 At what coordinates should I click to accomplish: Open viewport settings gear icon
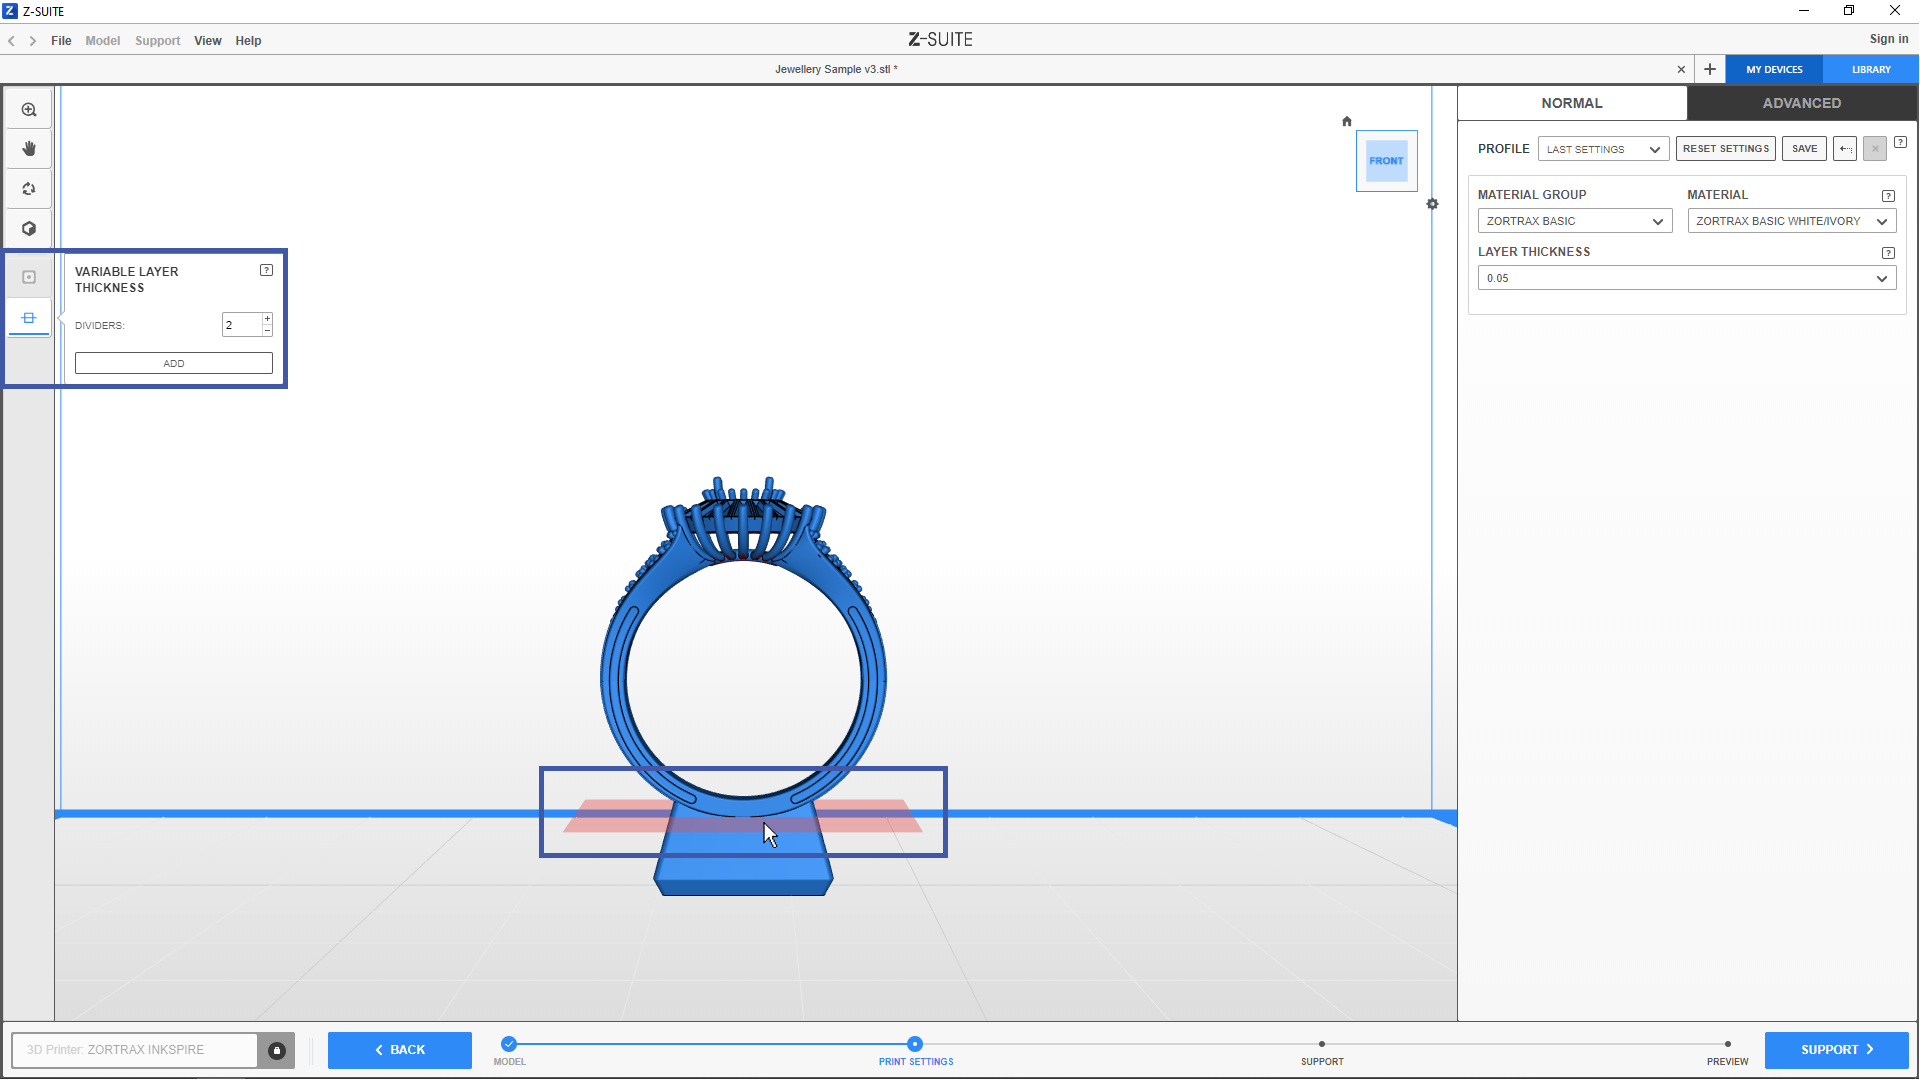[x=1432, y=204]
